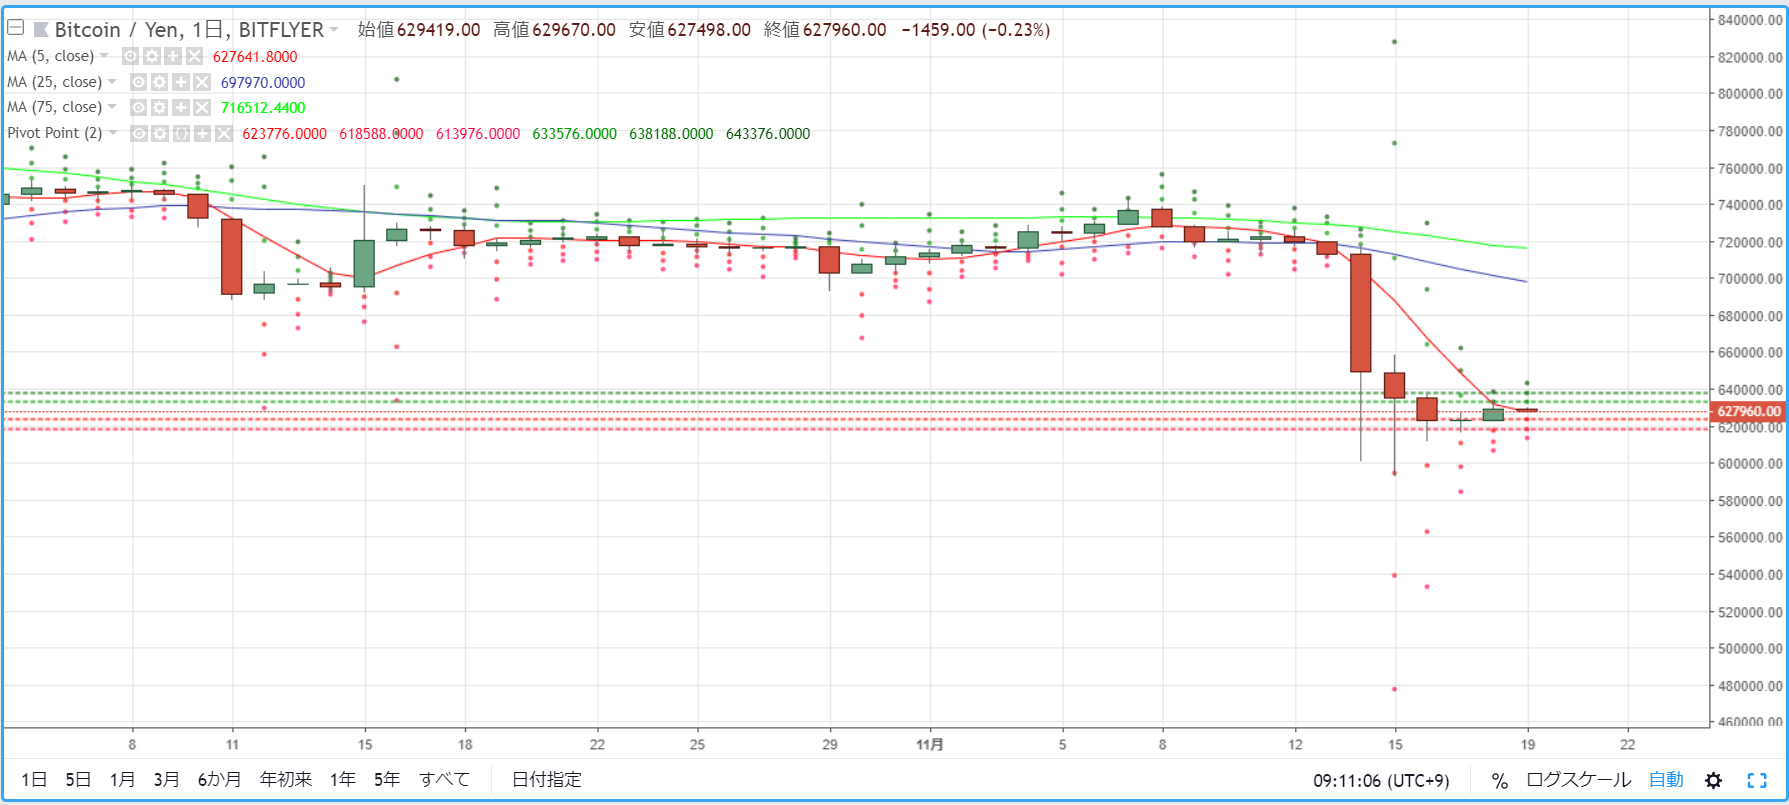Click the flag icon beside Bitcoin / Yen
The width and height of the screenshot is (1789, 805).
[41, 30]
